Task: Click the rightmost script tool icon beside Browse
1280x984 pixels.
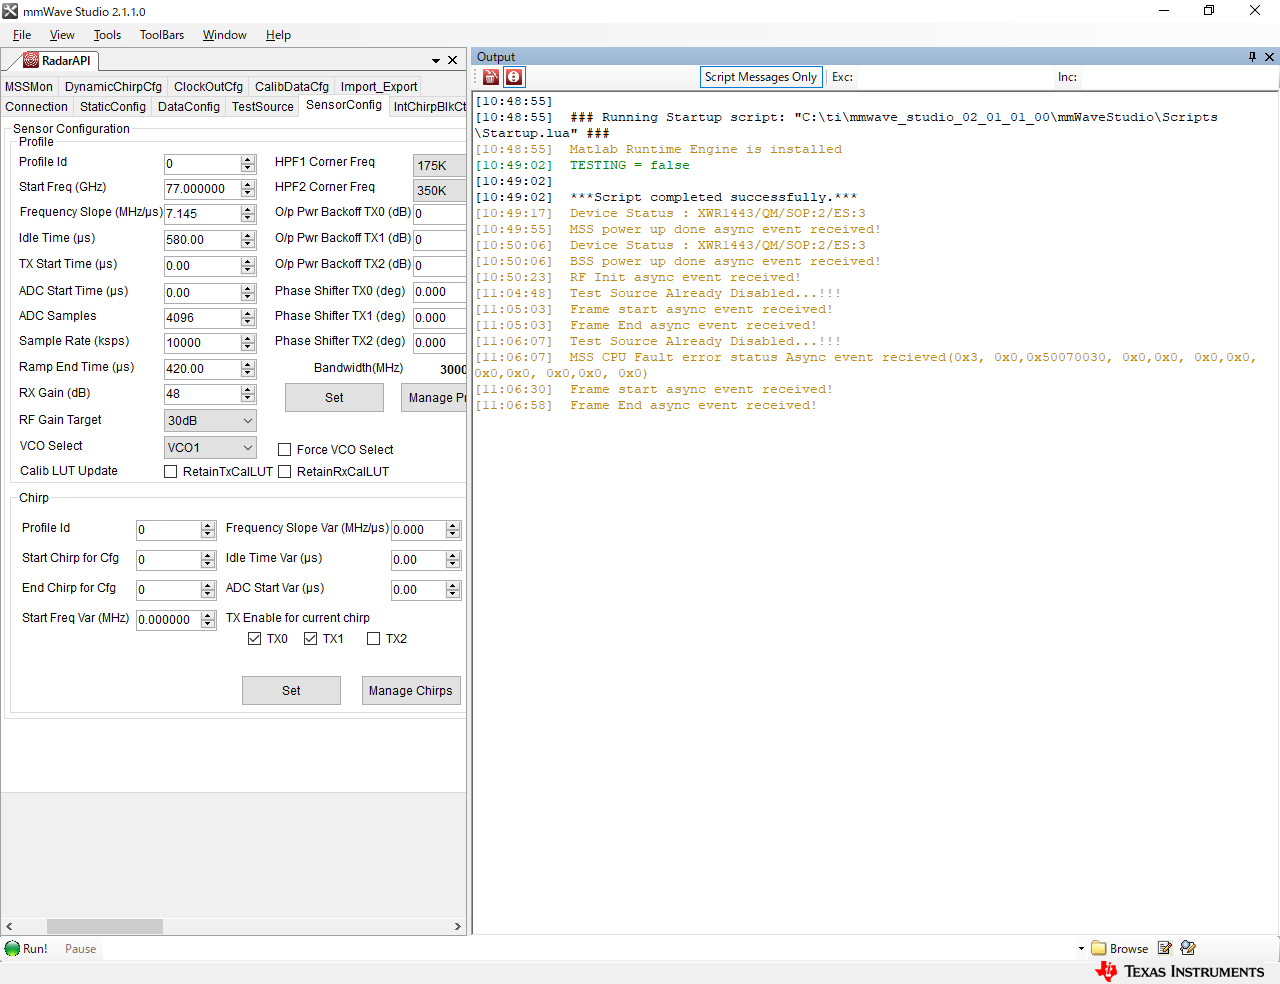Action: coord(1188,948)
